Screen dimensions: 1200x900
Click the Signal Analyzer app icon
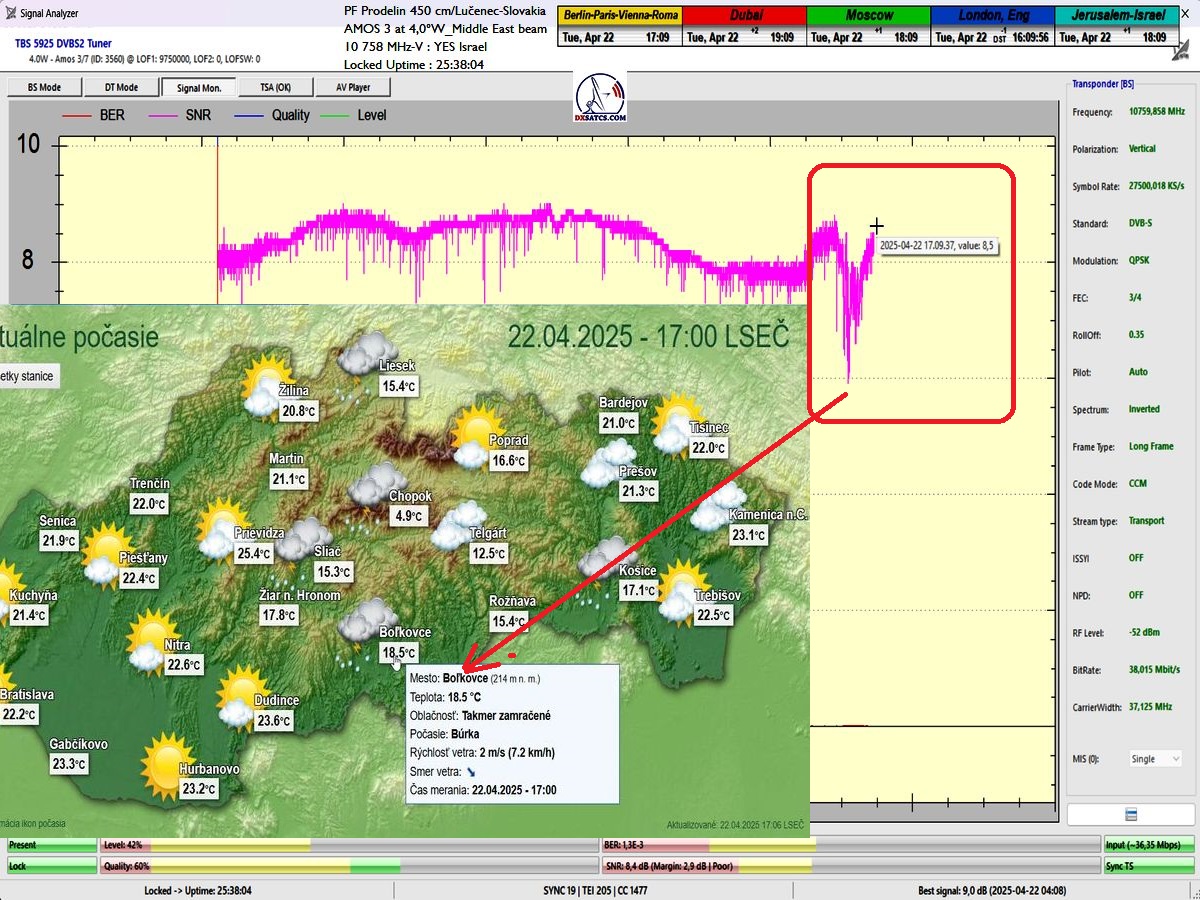[10, 13]
